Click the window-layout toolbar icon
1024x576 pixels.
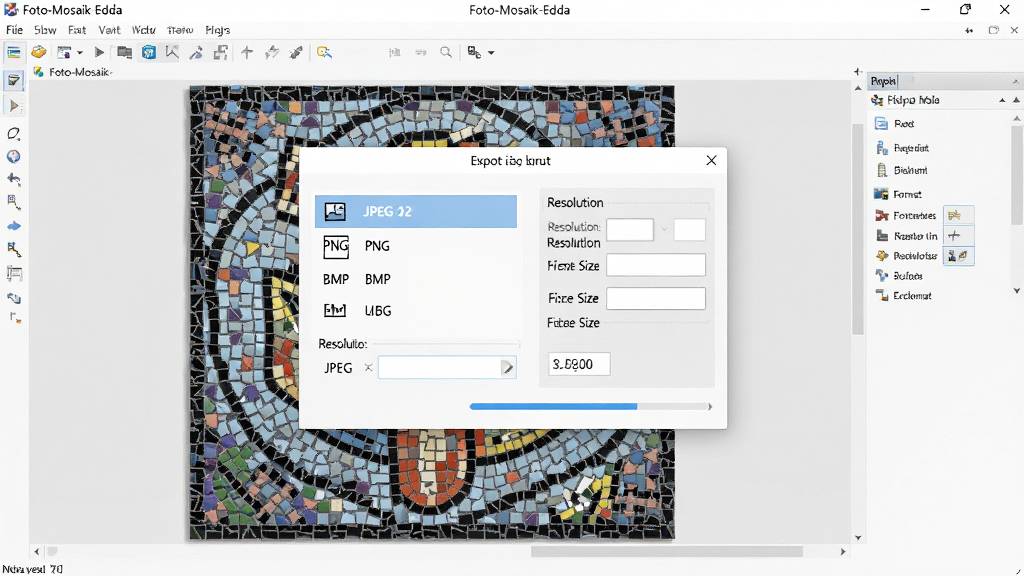[64, 52]
